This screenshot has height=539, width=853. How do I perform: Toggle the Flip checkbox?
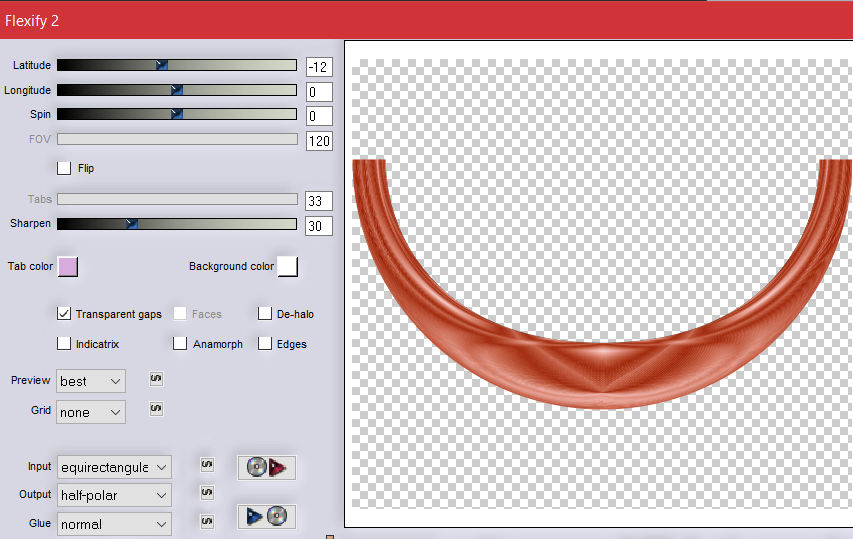click(x=64, y=168)
